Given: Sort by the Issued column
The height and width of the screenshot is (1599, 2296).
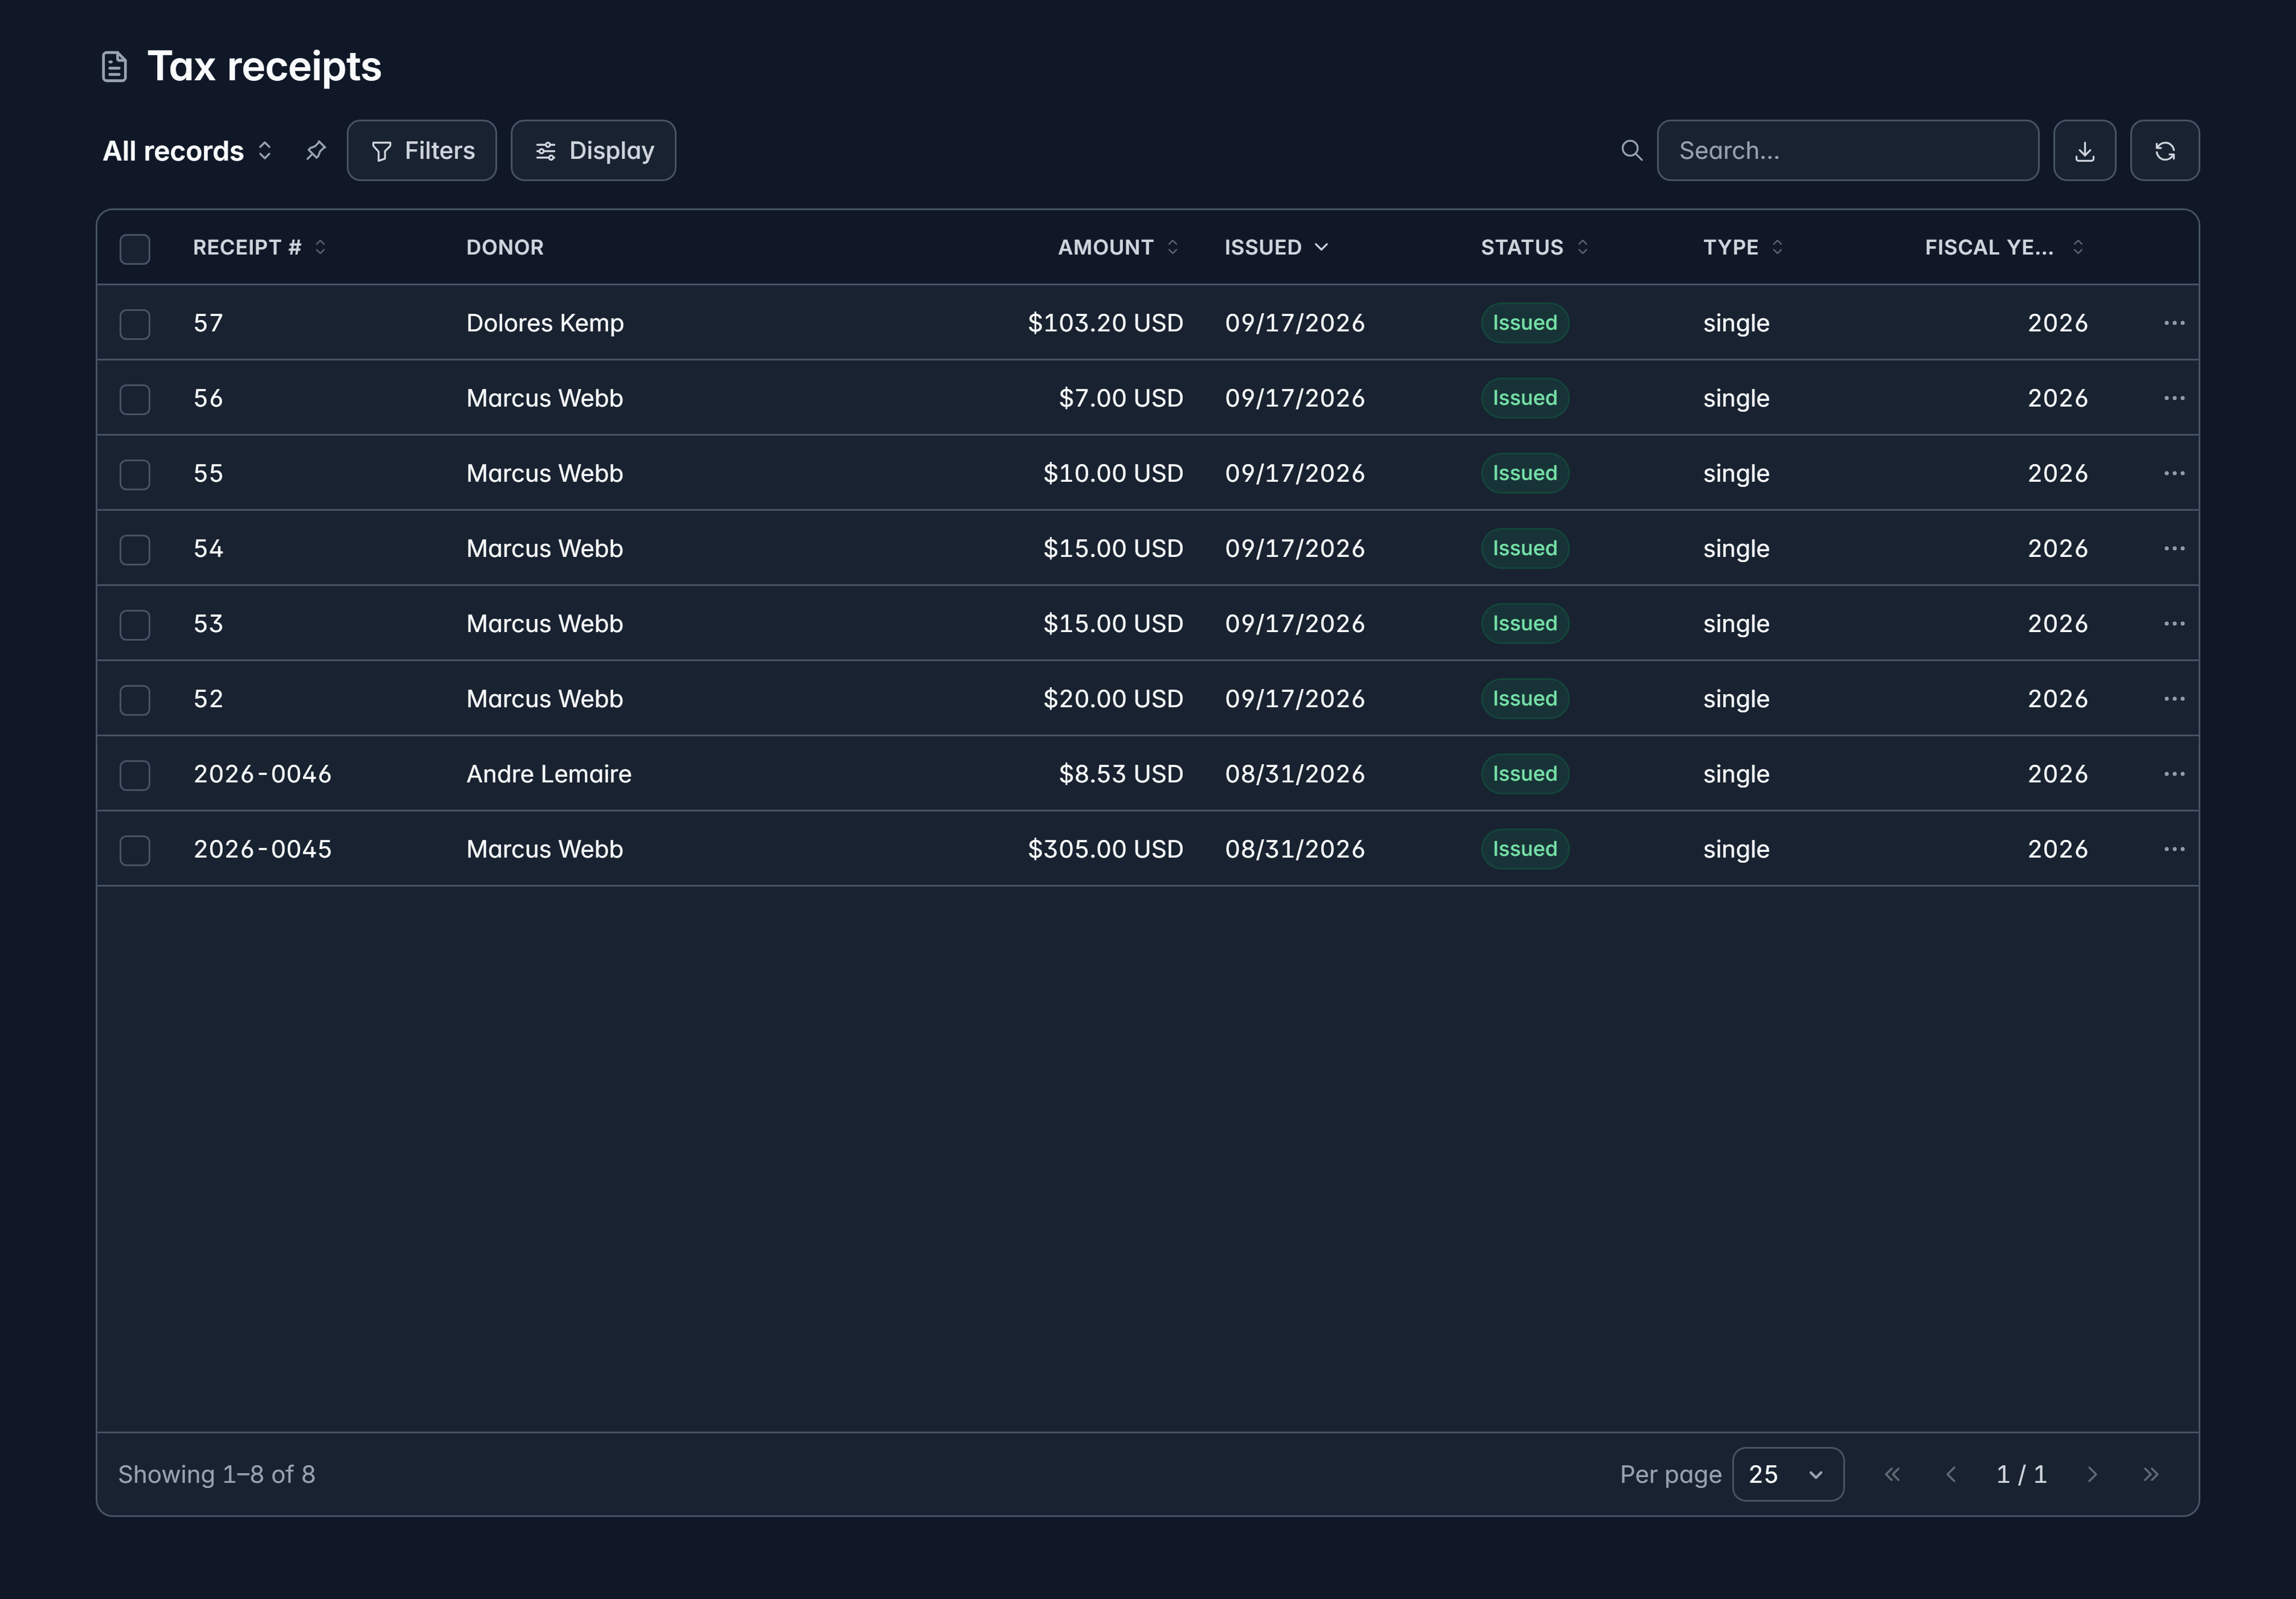Looking at the screenshot, I should [x=1276, y=247].
